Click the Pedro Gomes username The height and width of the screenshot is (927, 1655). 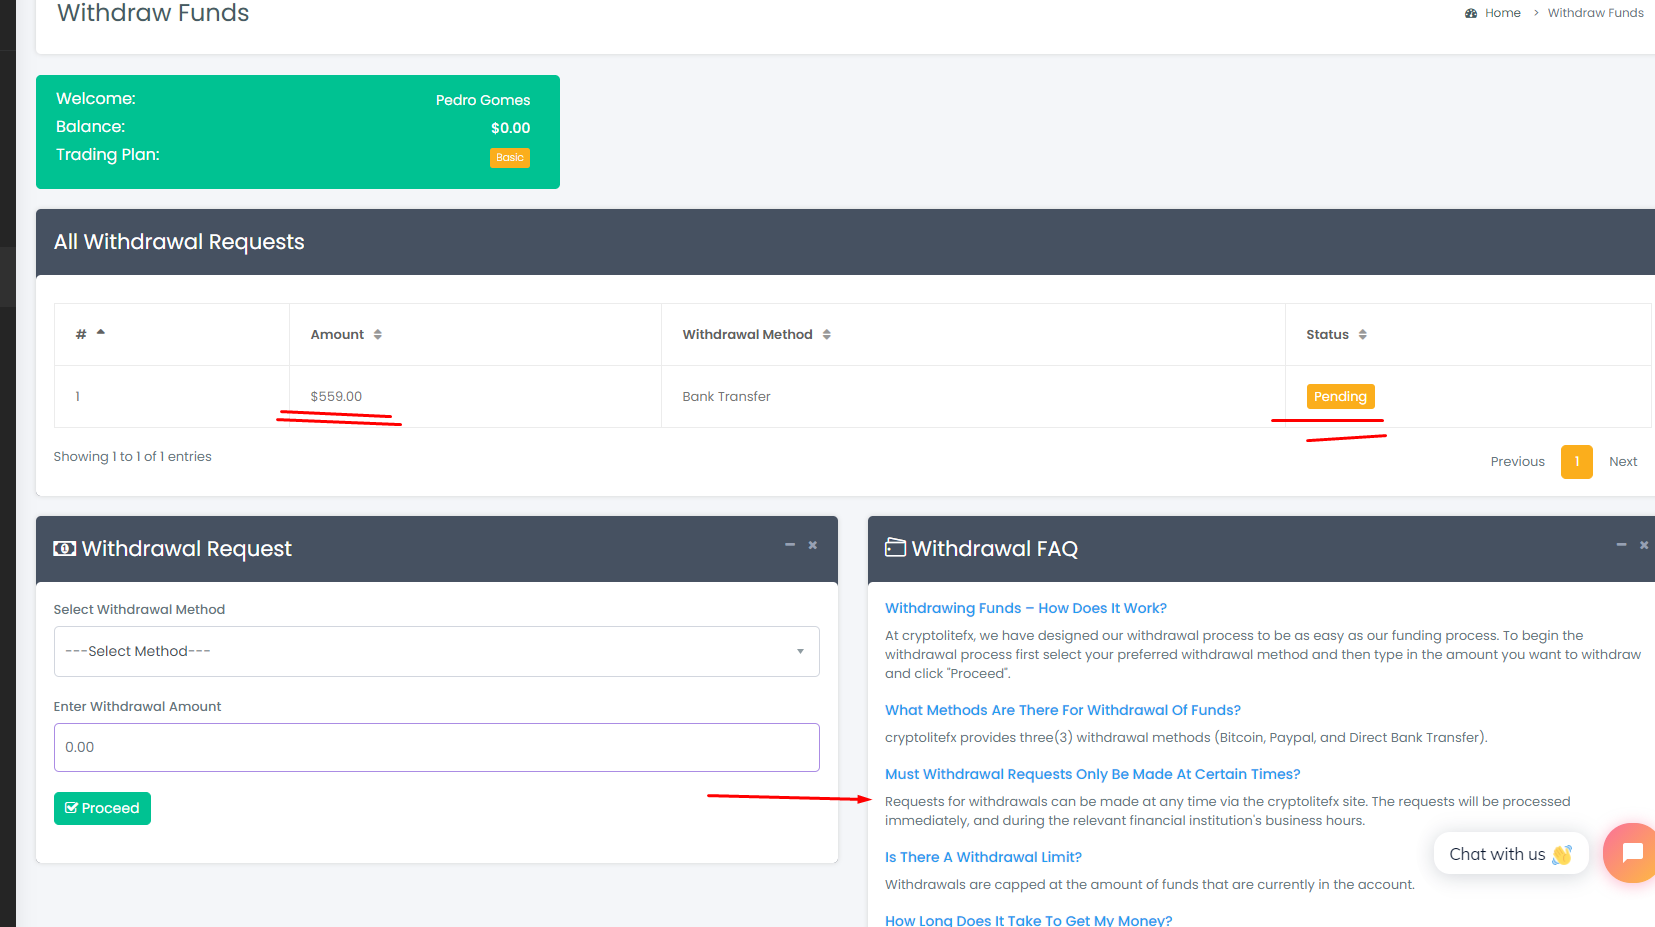coord(483,100)
